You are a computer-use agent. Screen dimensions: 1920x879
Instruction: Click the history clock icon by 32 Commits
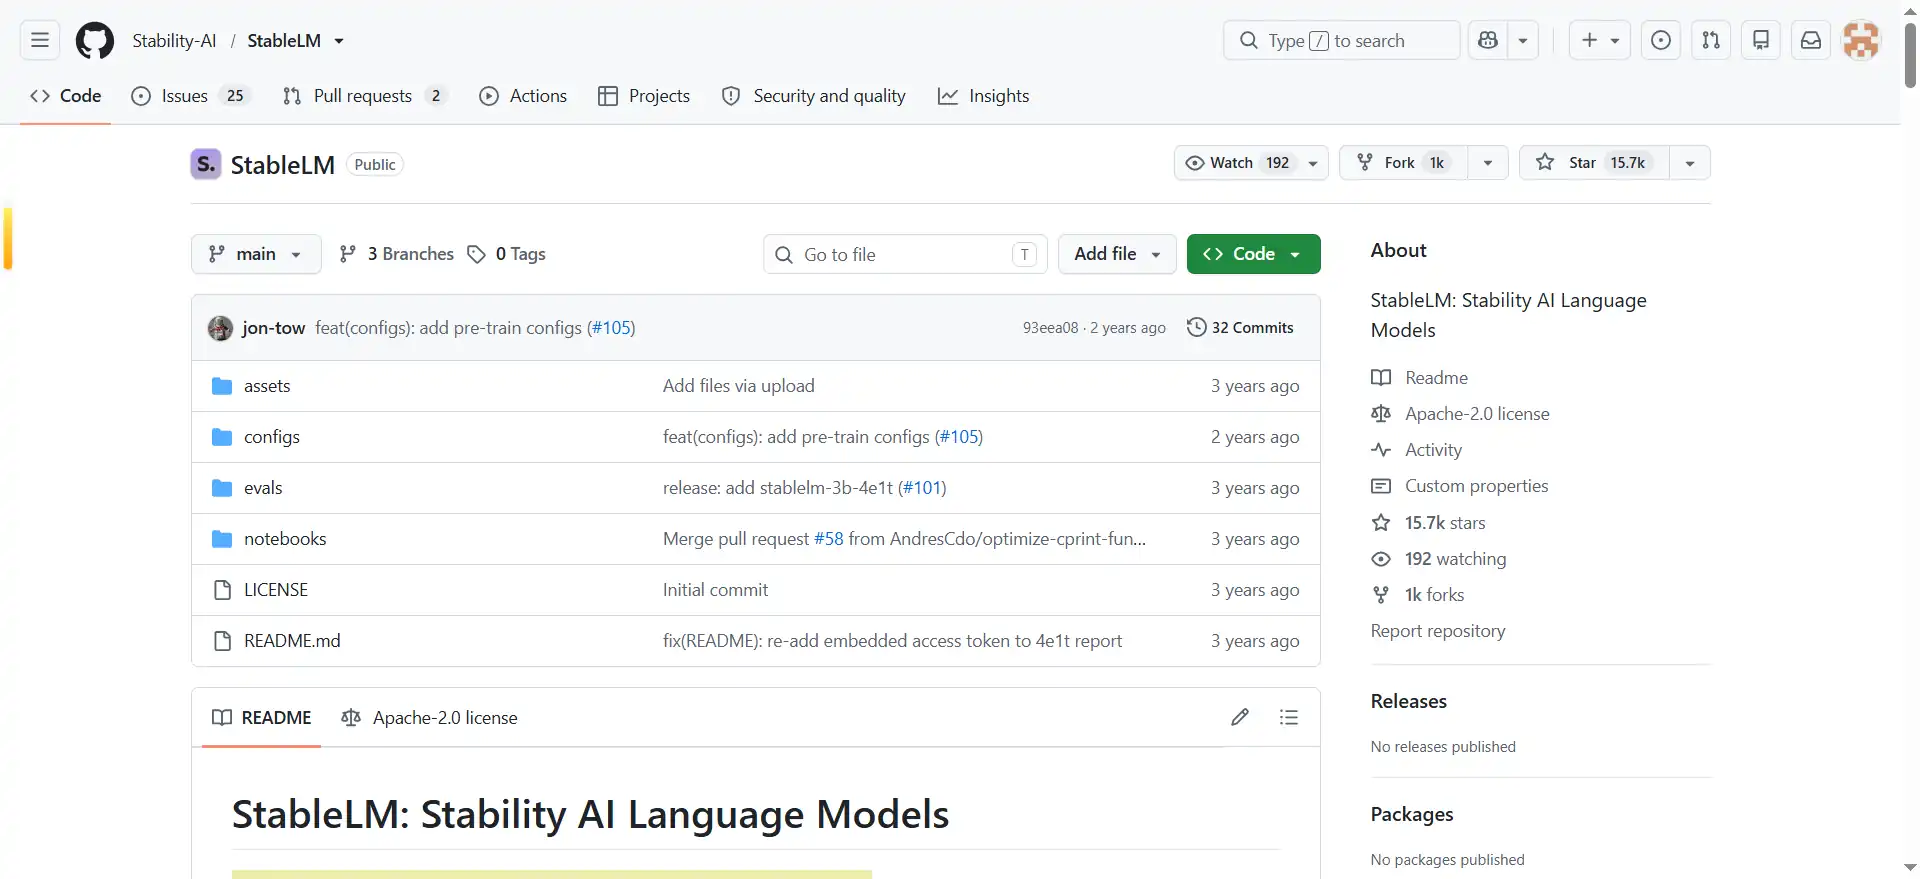click(x=1196, y=327)
